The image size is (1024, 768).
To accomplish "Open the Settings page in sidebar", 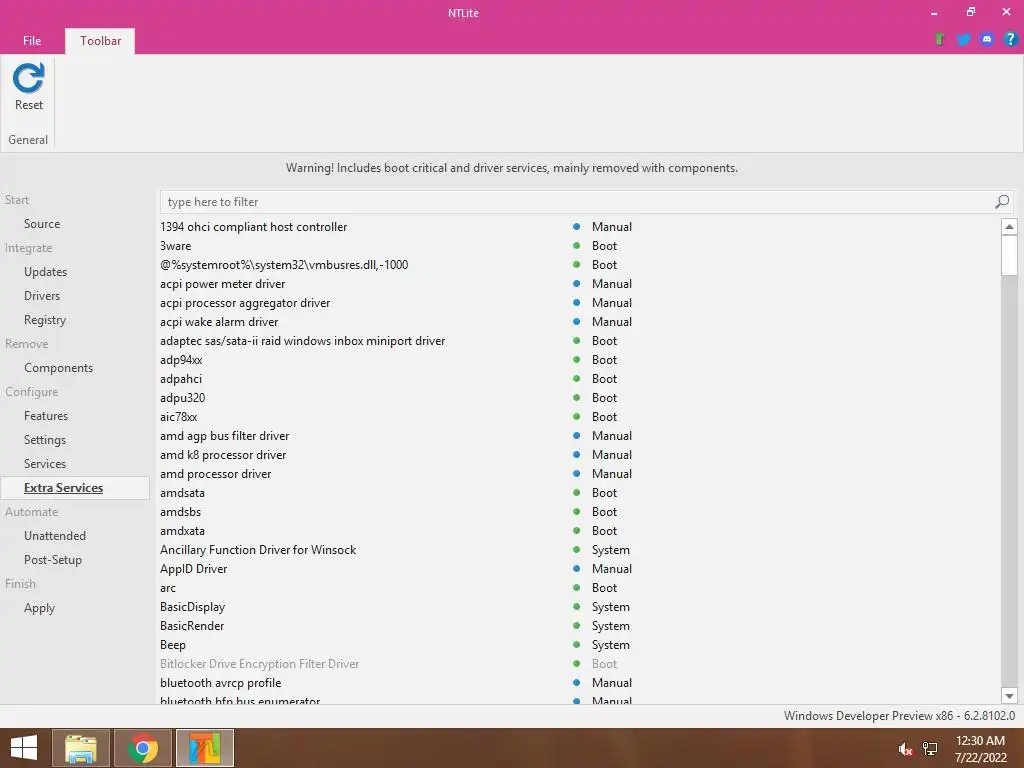I will (45, 440).
